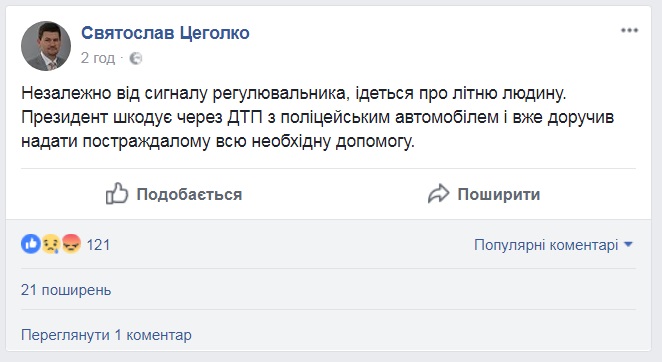662x362 pixels.
Task: Click the thumbs-up icon beside Подобається
Action: click(x=117, y=194)
